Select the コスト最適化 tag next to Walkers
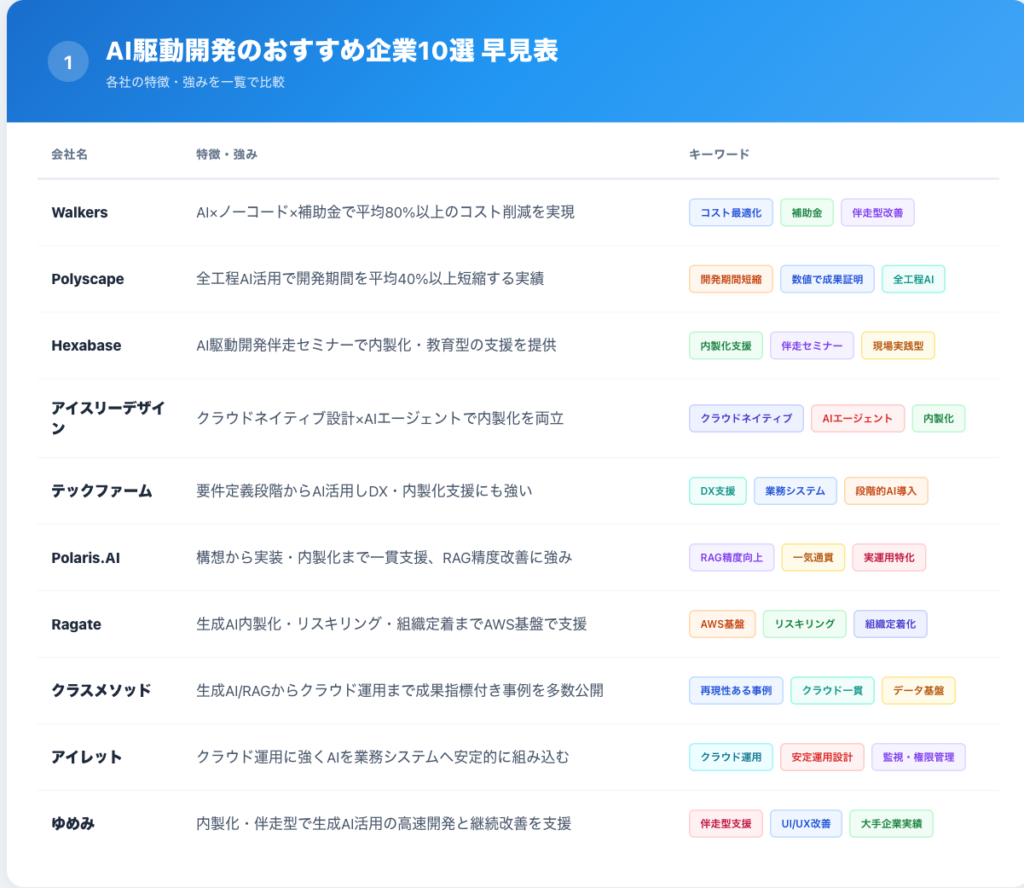Image resolution: width=1024 pixels, height=888 pixels. click(x=730, y=212)
